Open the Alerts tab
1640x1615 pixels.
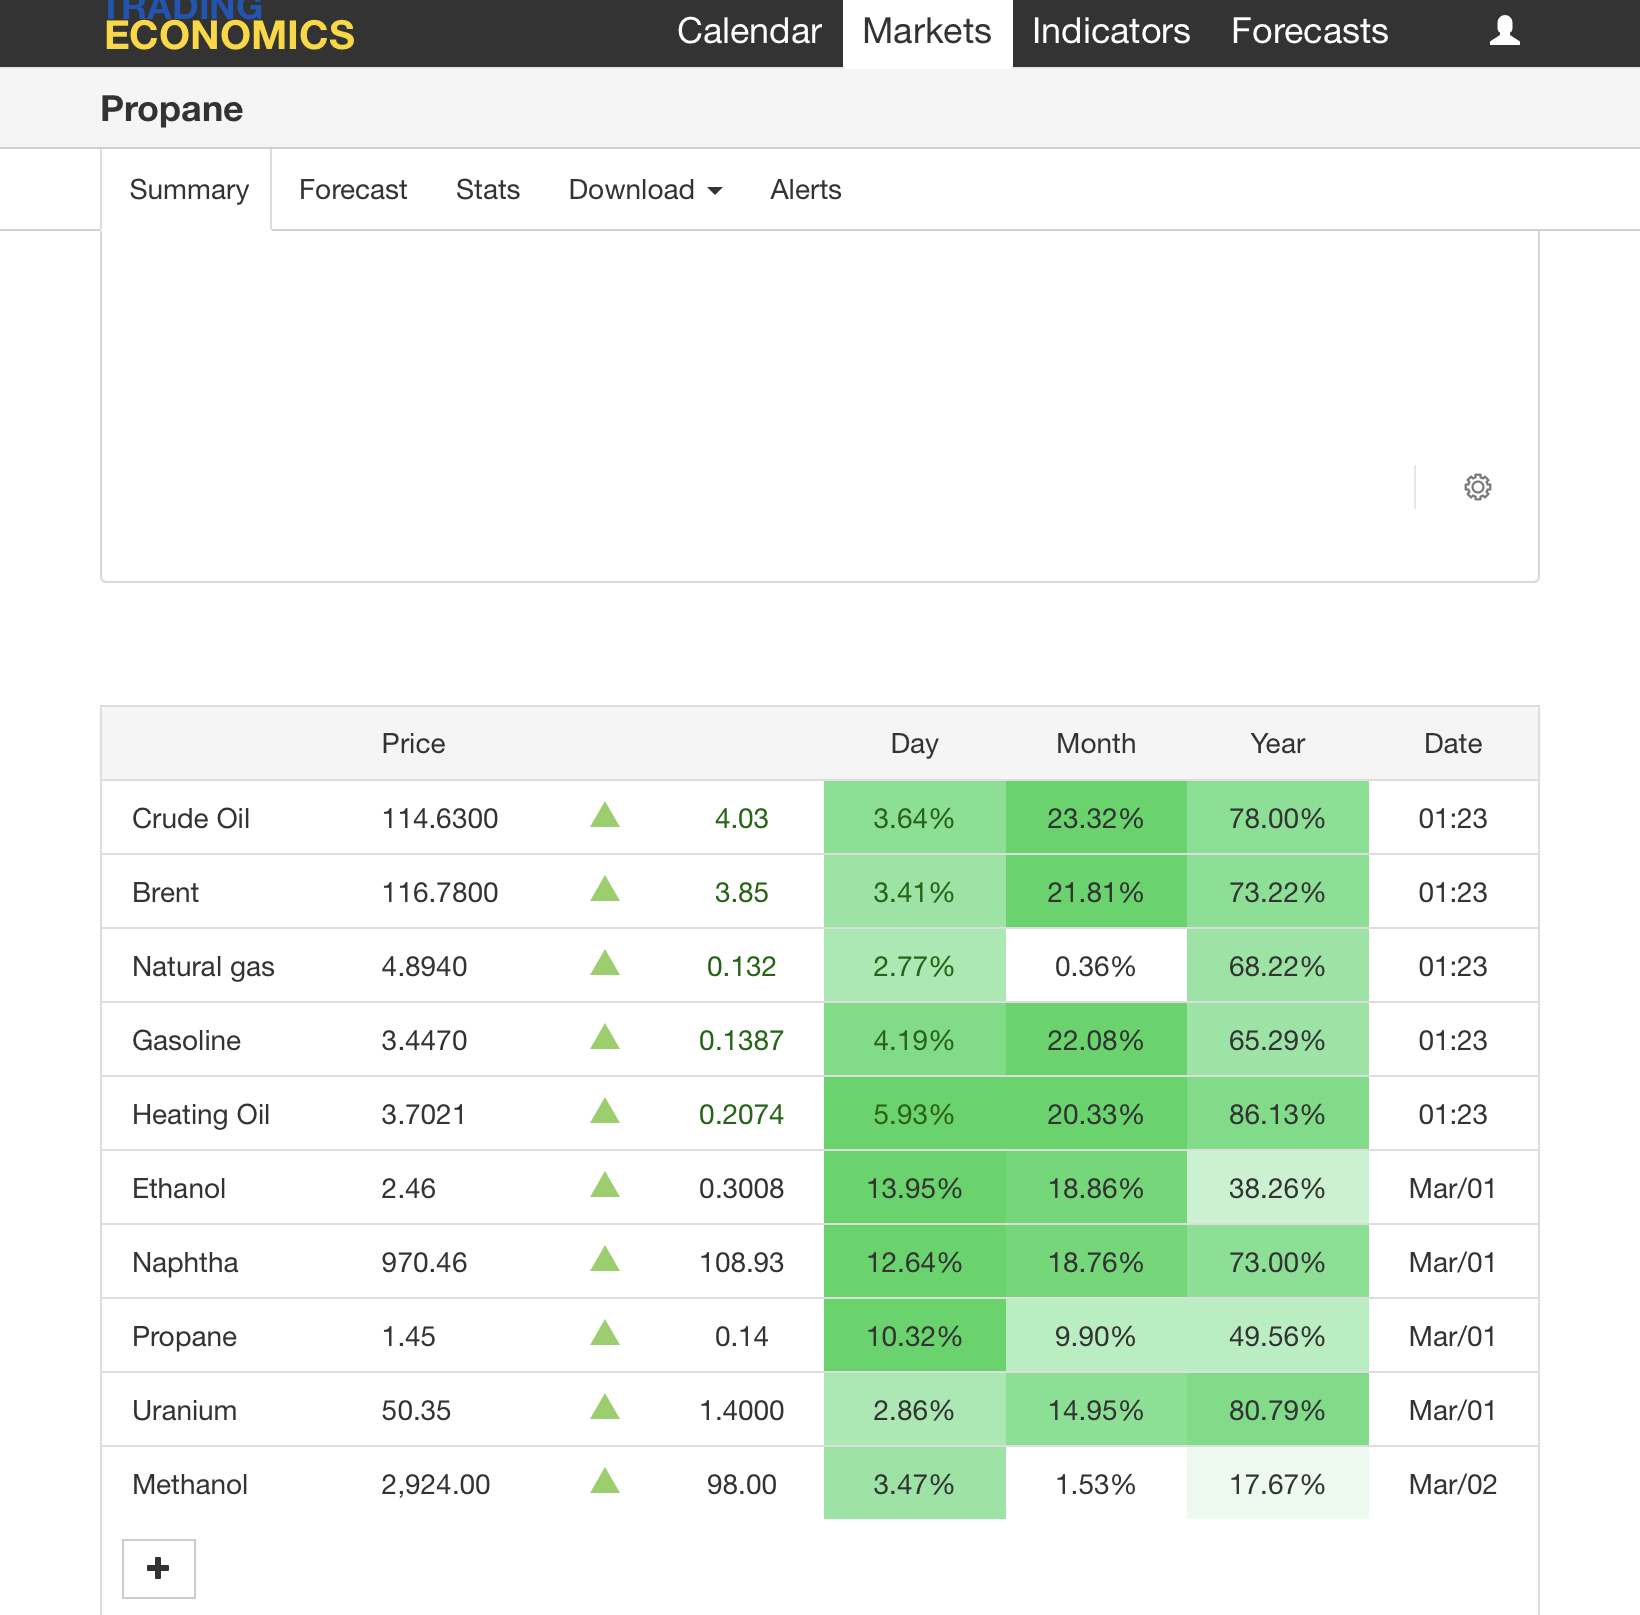pyautogui.click(x=805, y=190)
